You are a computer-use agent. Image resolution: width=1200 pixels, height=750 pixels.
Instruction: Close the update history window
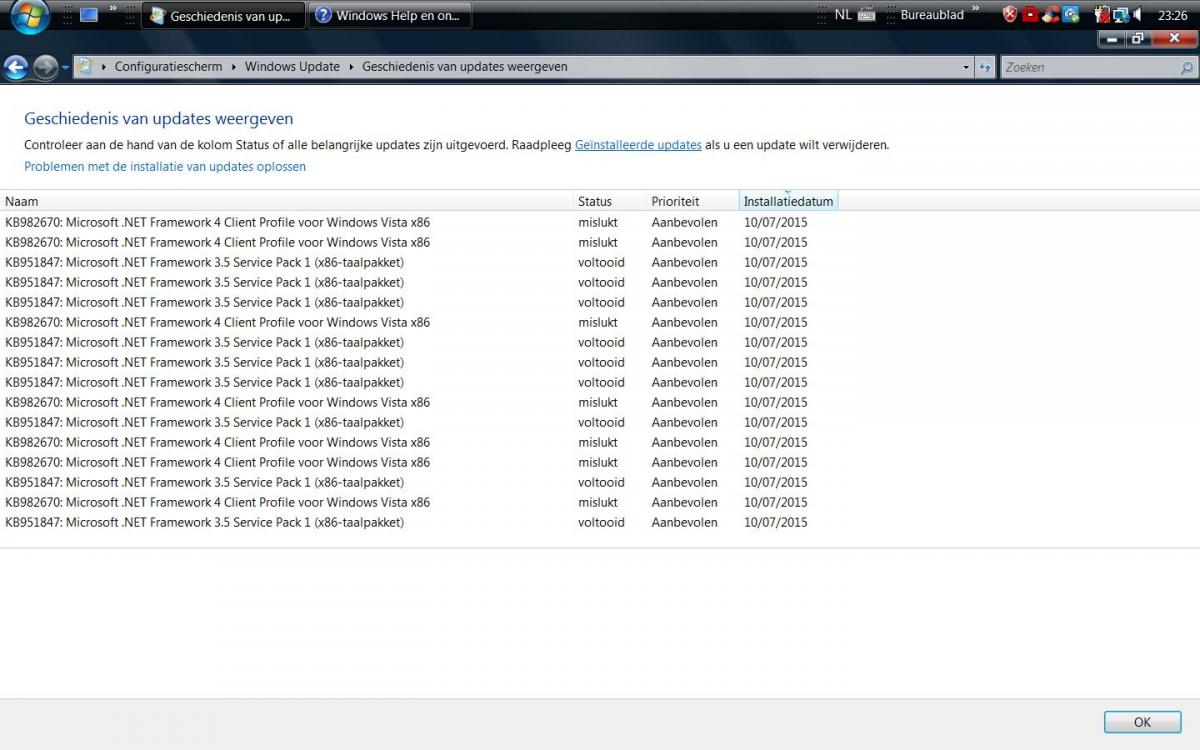1174,39
